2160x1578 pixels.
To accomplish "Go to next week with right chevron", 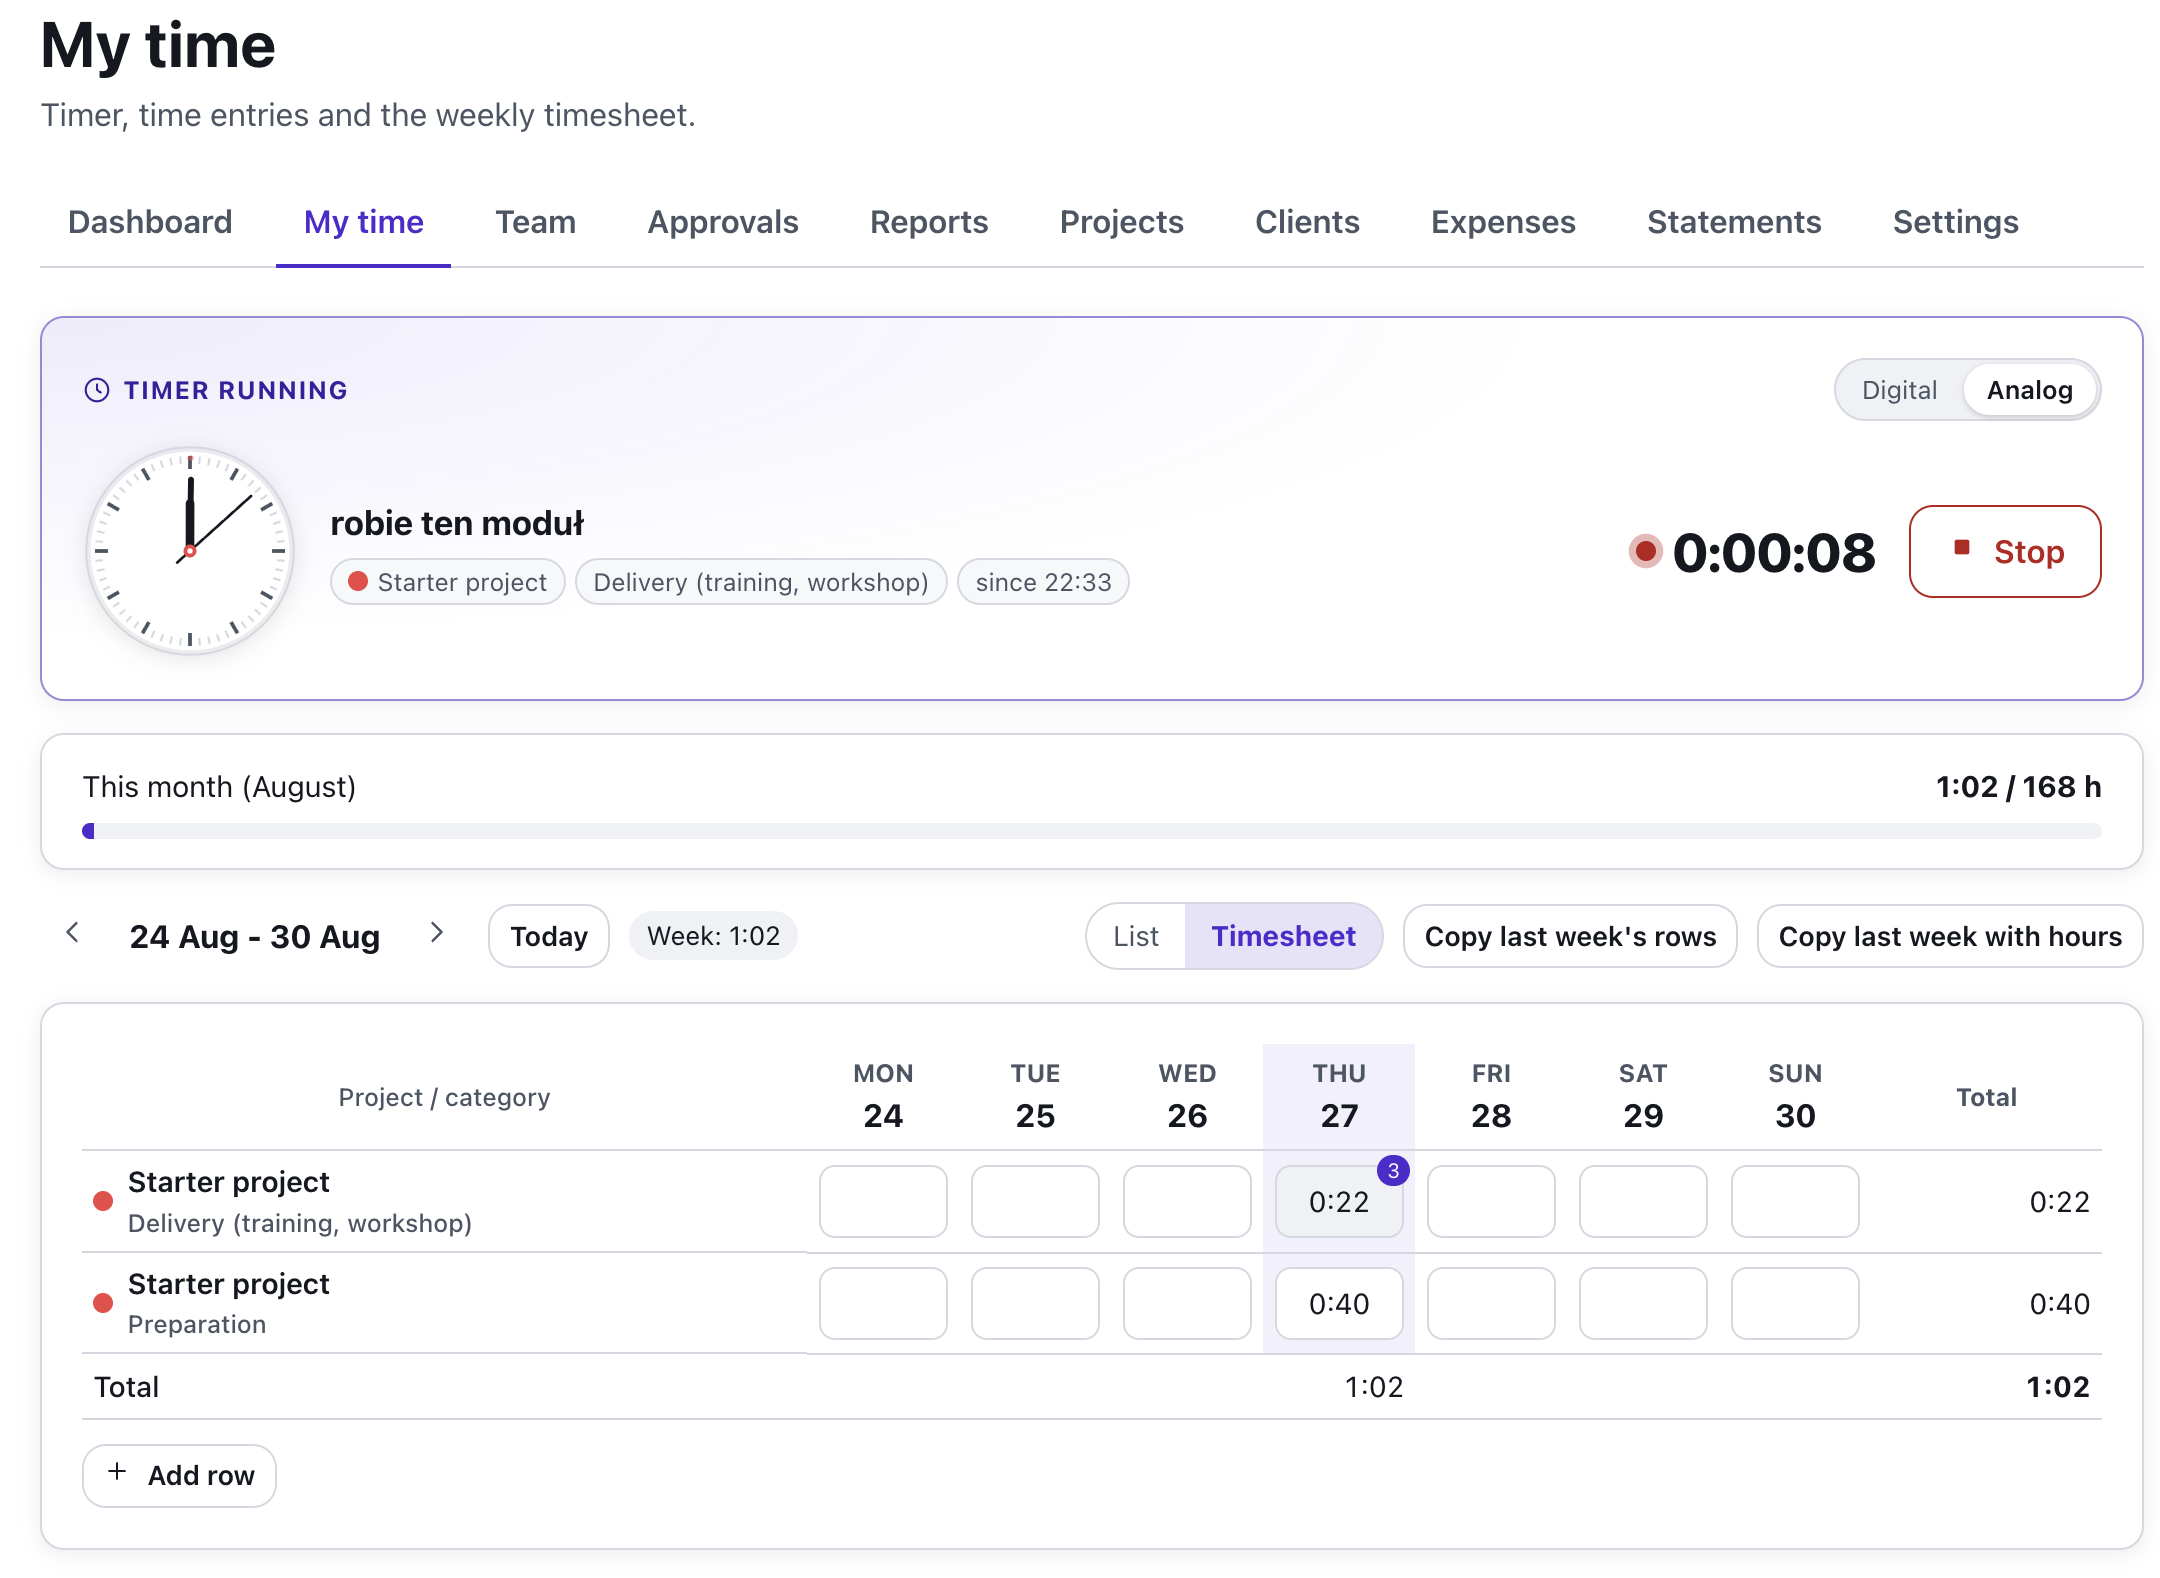I will 436,933.
